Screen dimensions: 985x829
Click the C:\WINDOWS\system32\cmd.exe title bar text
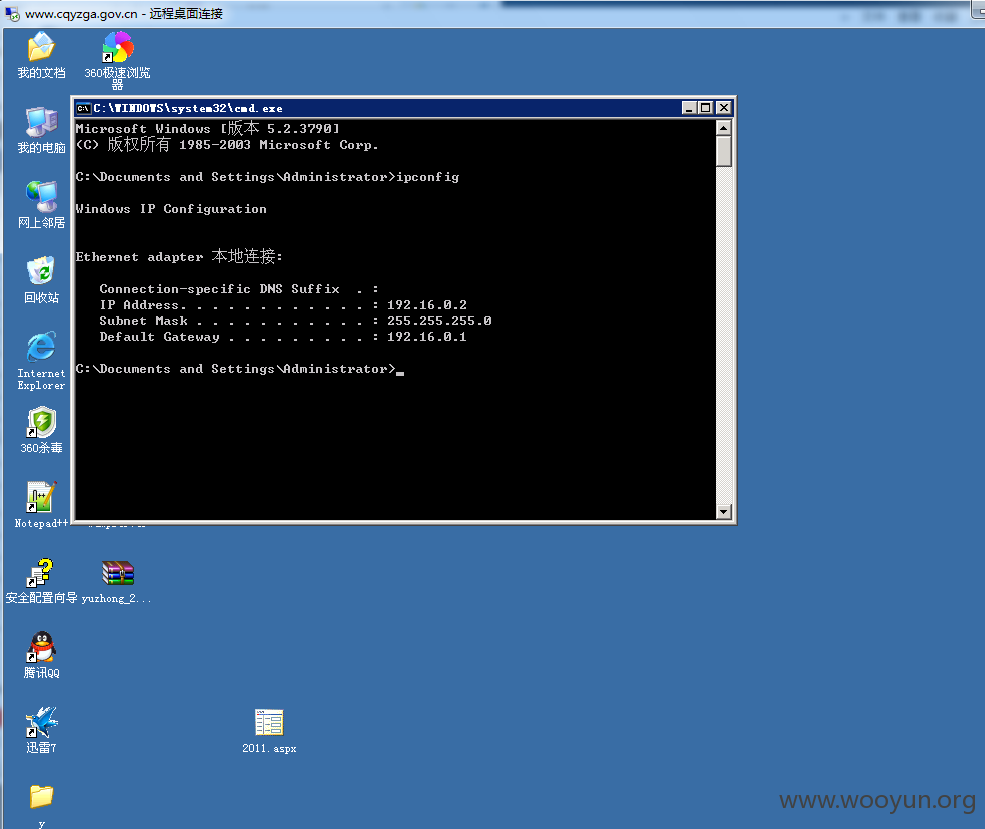[x=188, y=108]
